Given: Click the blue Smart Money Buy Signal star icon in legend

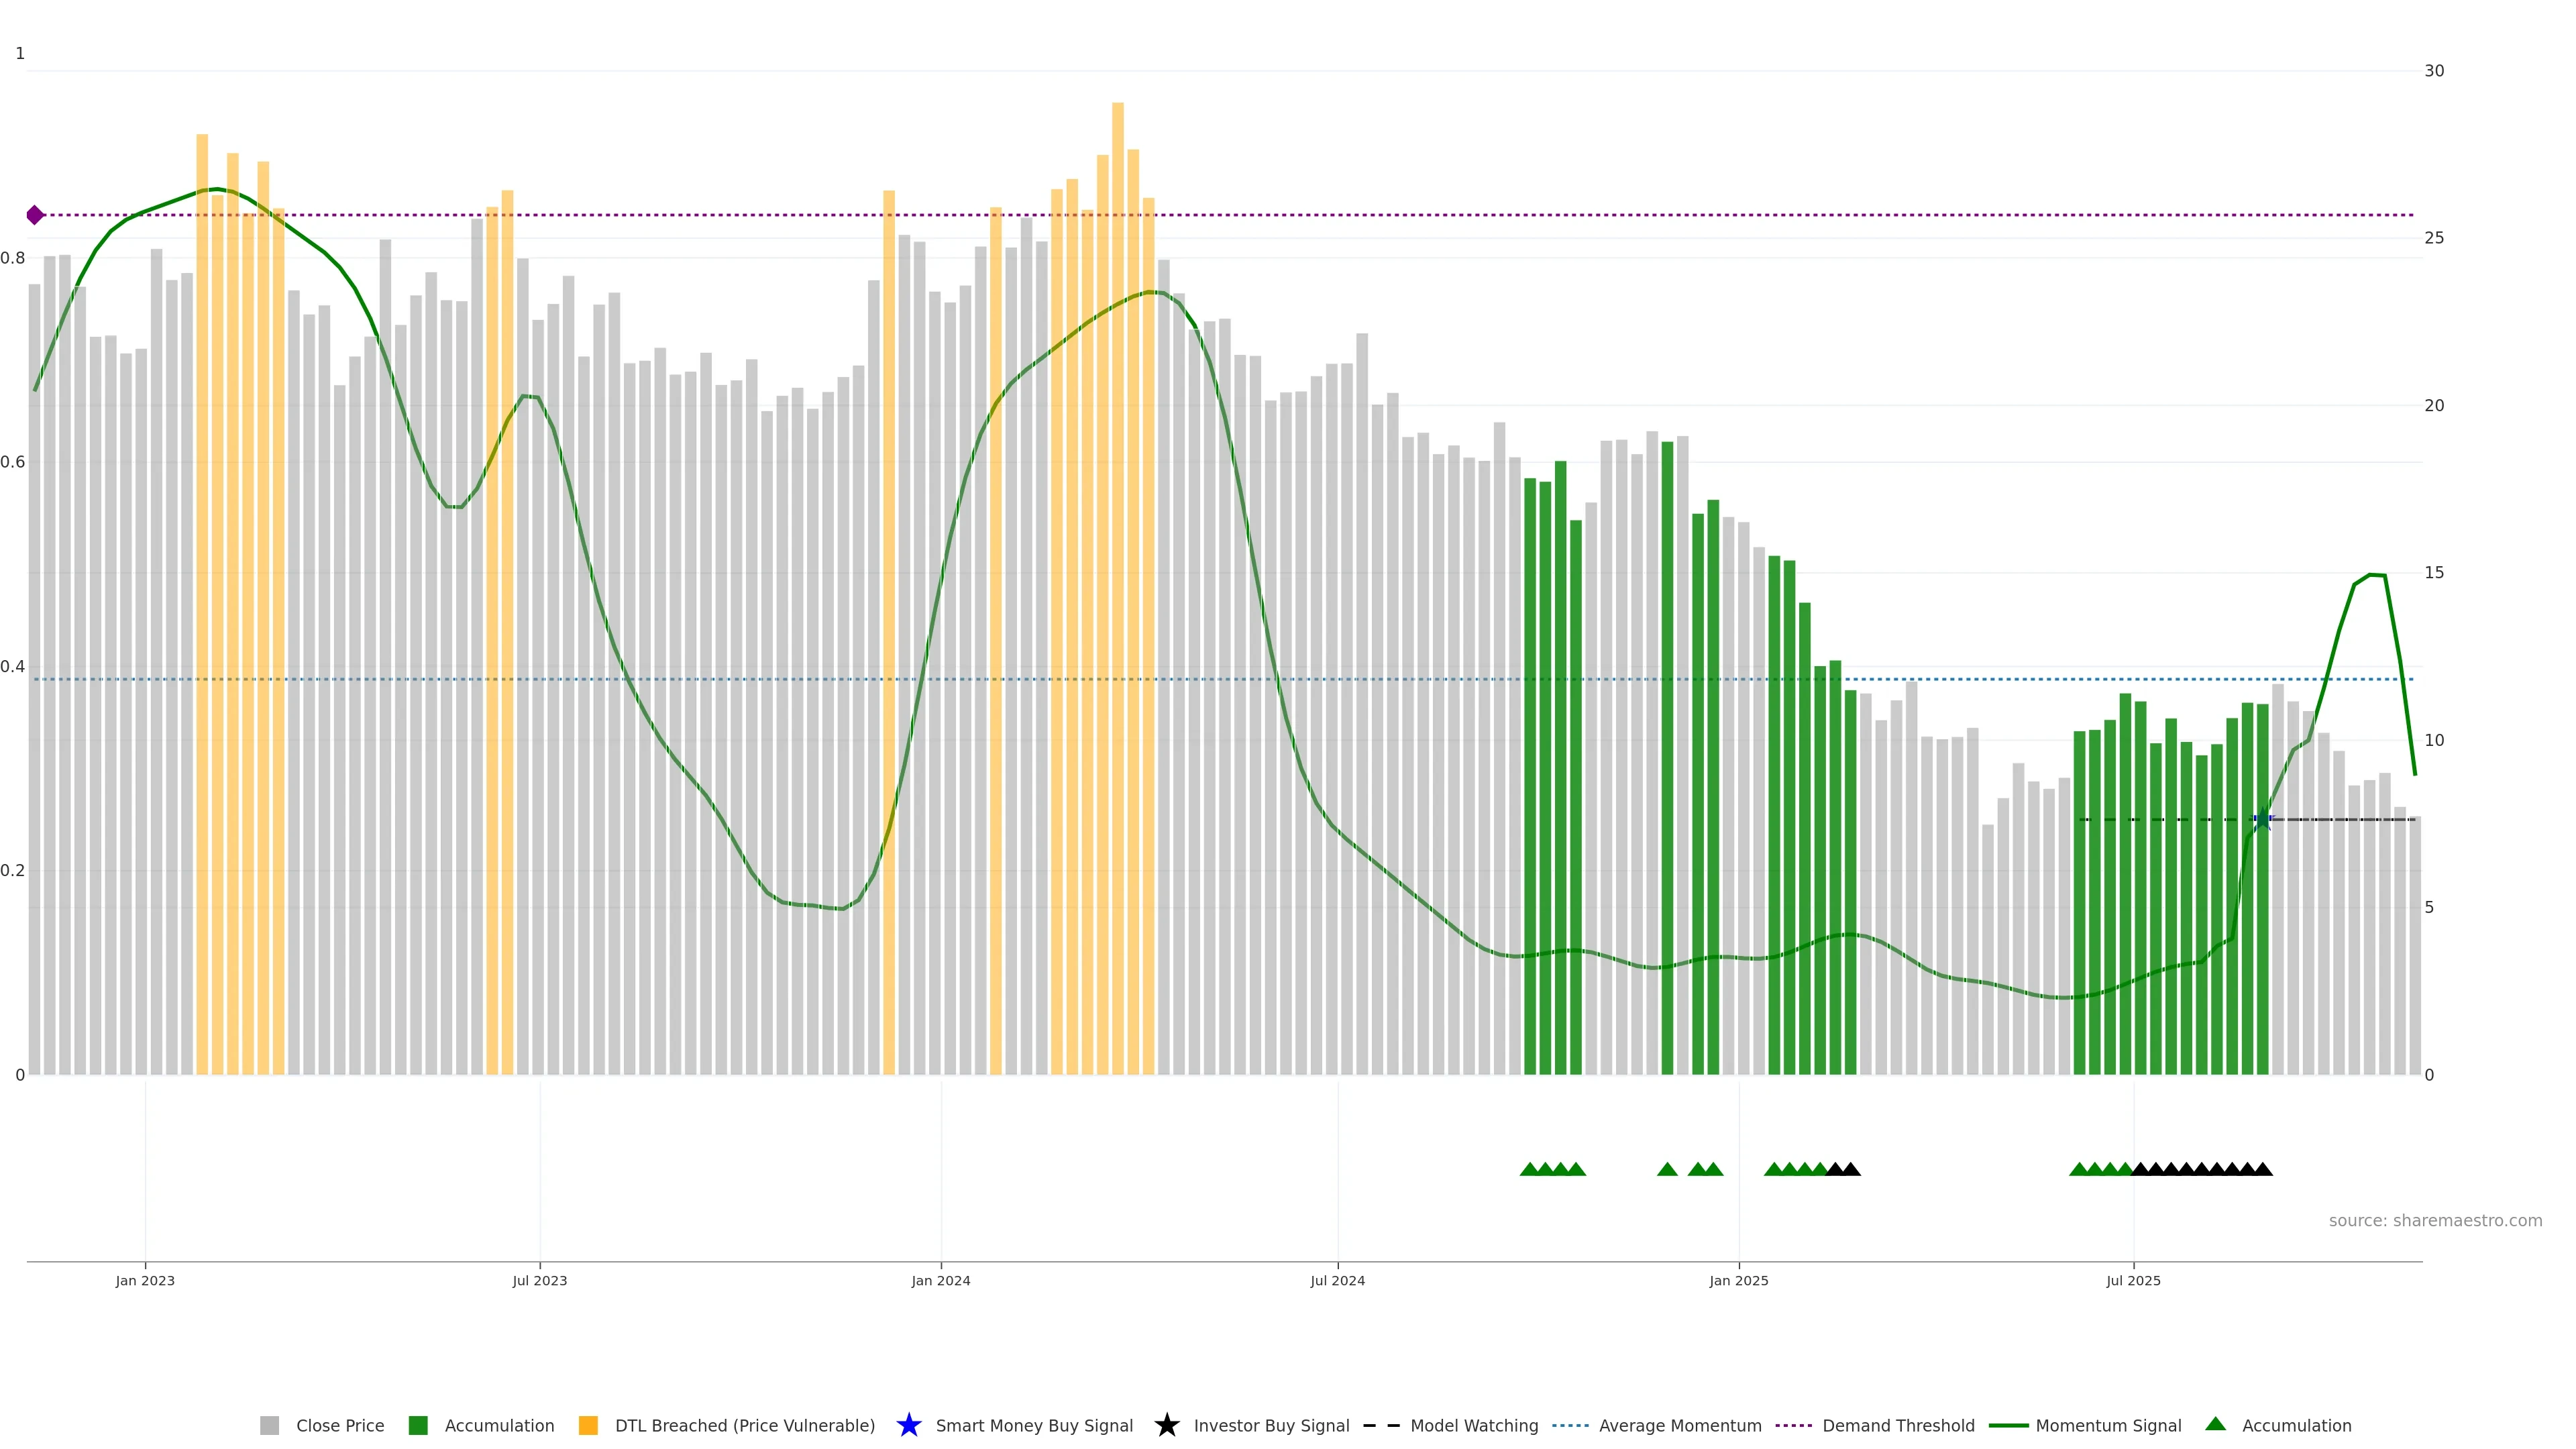Looking at the screenshot, I should (908, 1425).
